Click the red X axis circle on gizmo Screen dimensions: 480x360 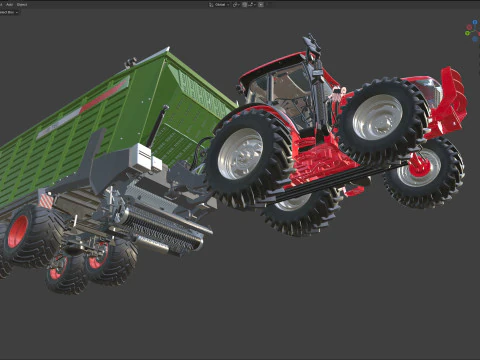[479, 34]
